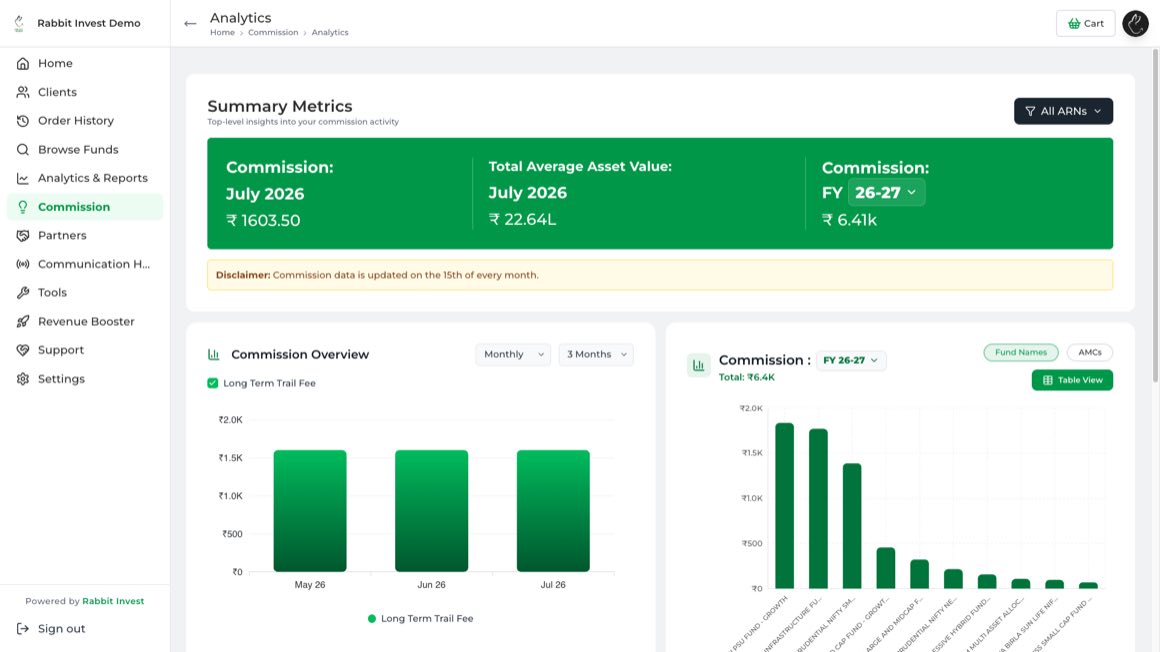
Task: Open the FY 26-27 dropdown in summary banner
Action: [886, 192]
